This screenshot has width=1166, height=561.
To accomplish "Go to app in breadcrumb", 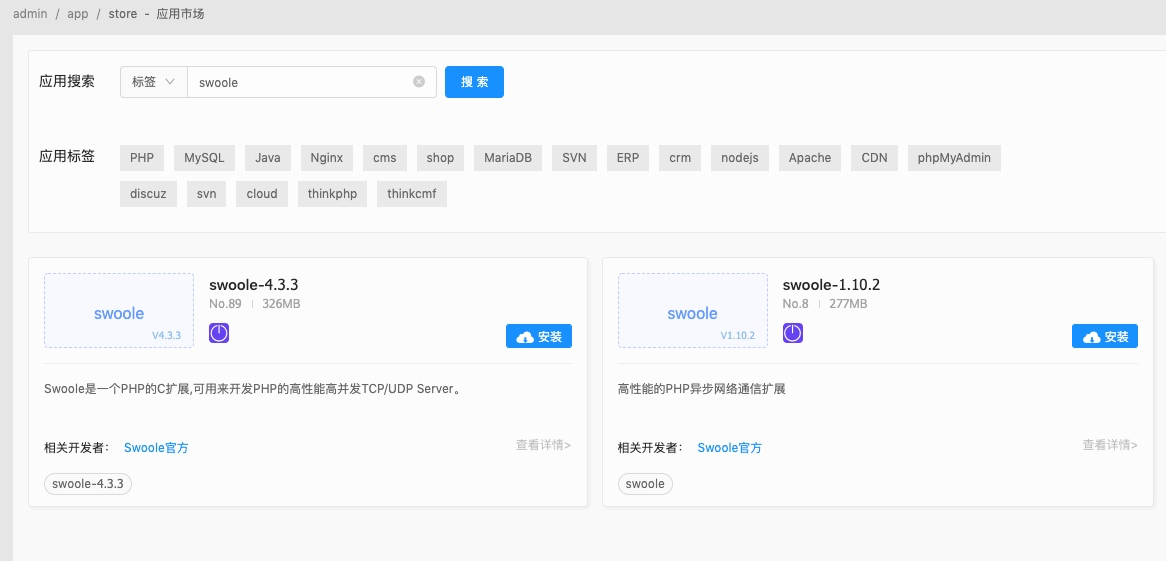I will point(77,13).
